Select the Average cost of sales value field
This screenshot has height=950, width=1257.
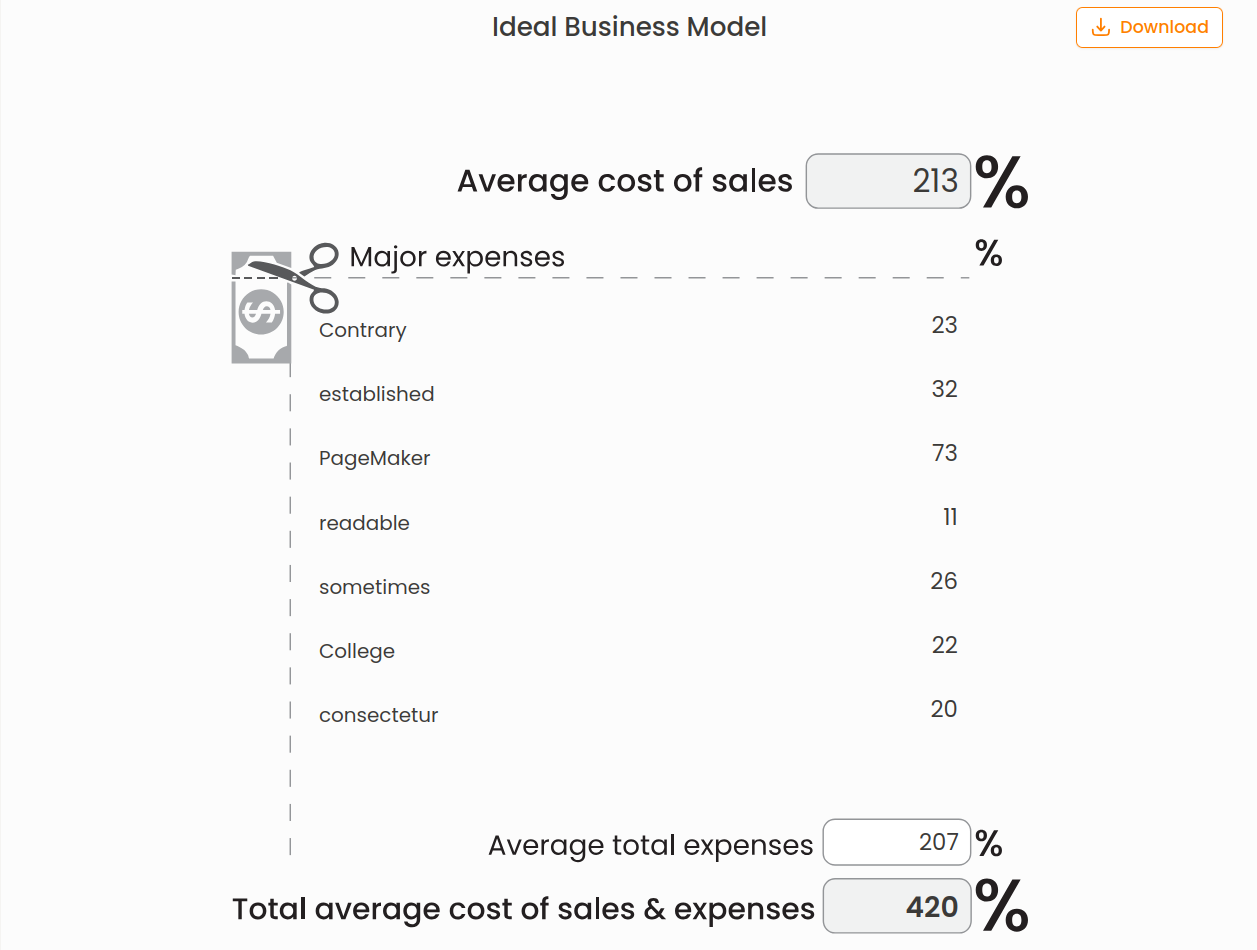pyautogui.click(x=887, y=181)
